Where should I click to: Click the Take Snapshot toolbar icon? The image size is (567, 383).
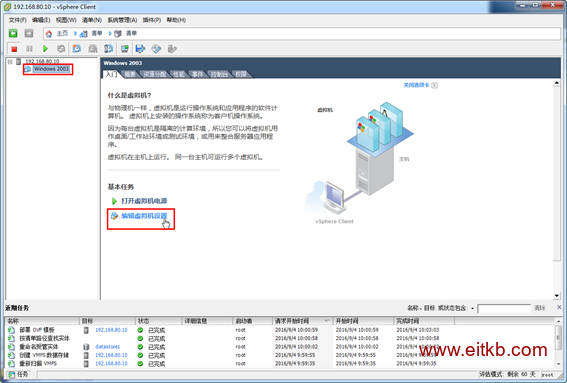pos(77,48)
